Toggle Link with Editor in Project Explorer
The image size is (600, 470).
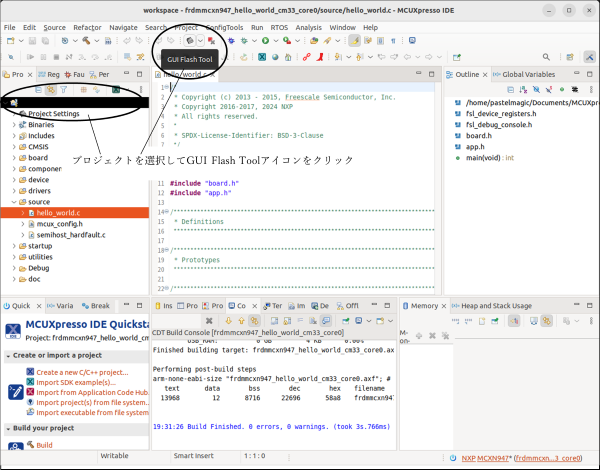49,91
